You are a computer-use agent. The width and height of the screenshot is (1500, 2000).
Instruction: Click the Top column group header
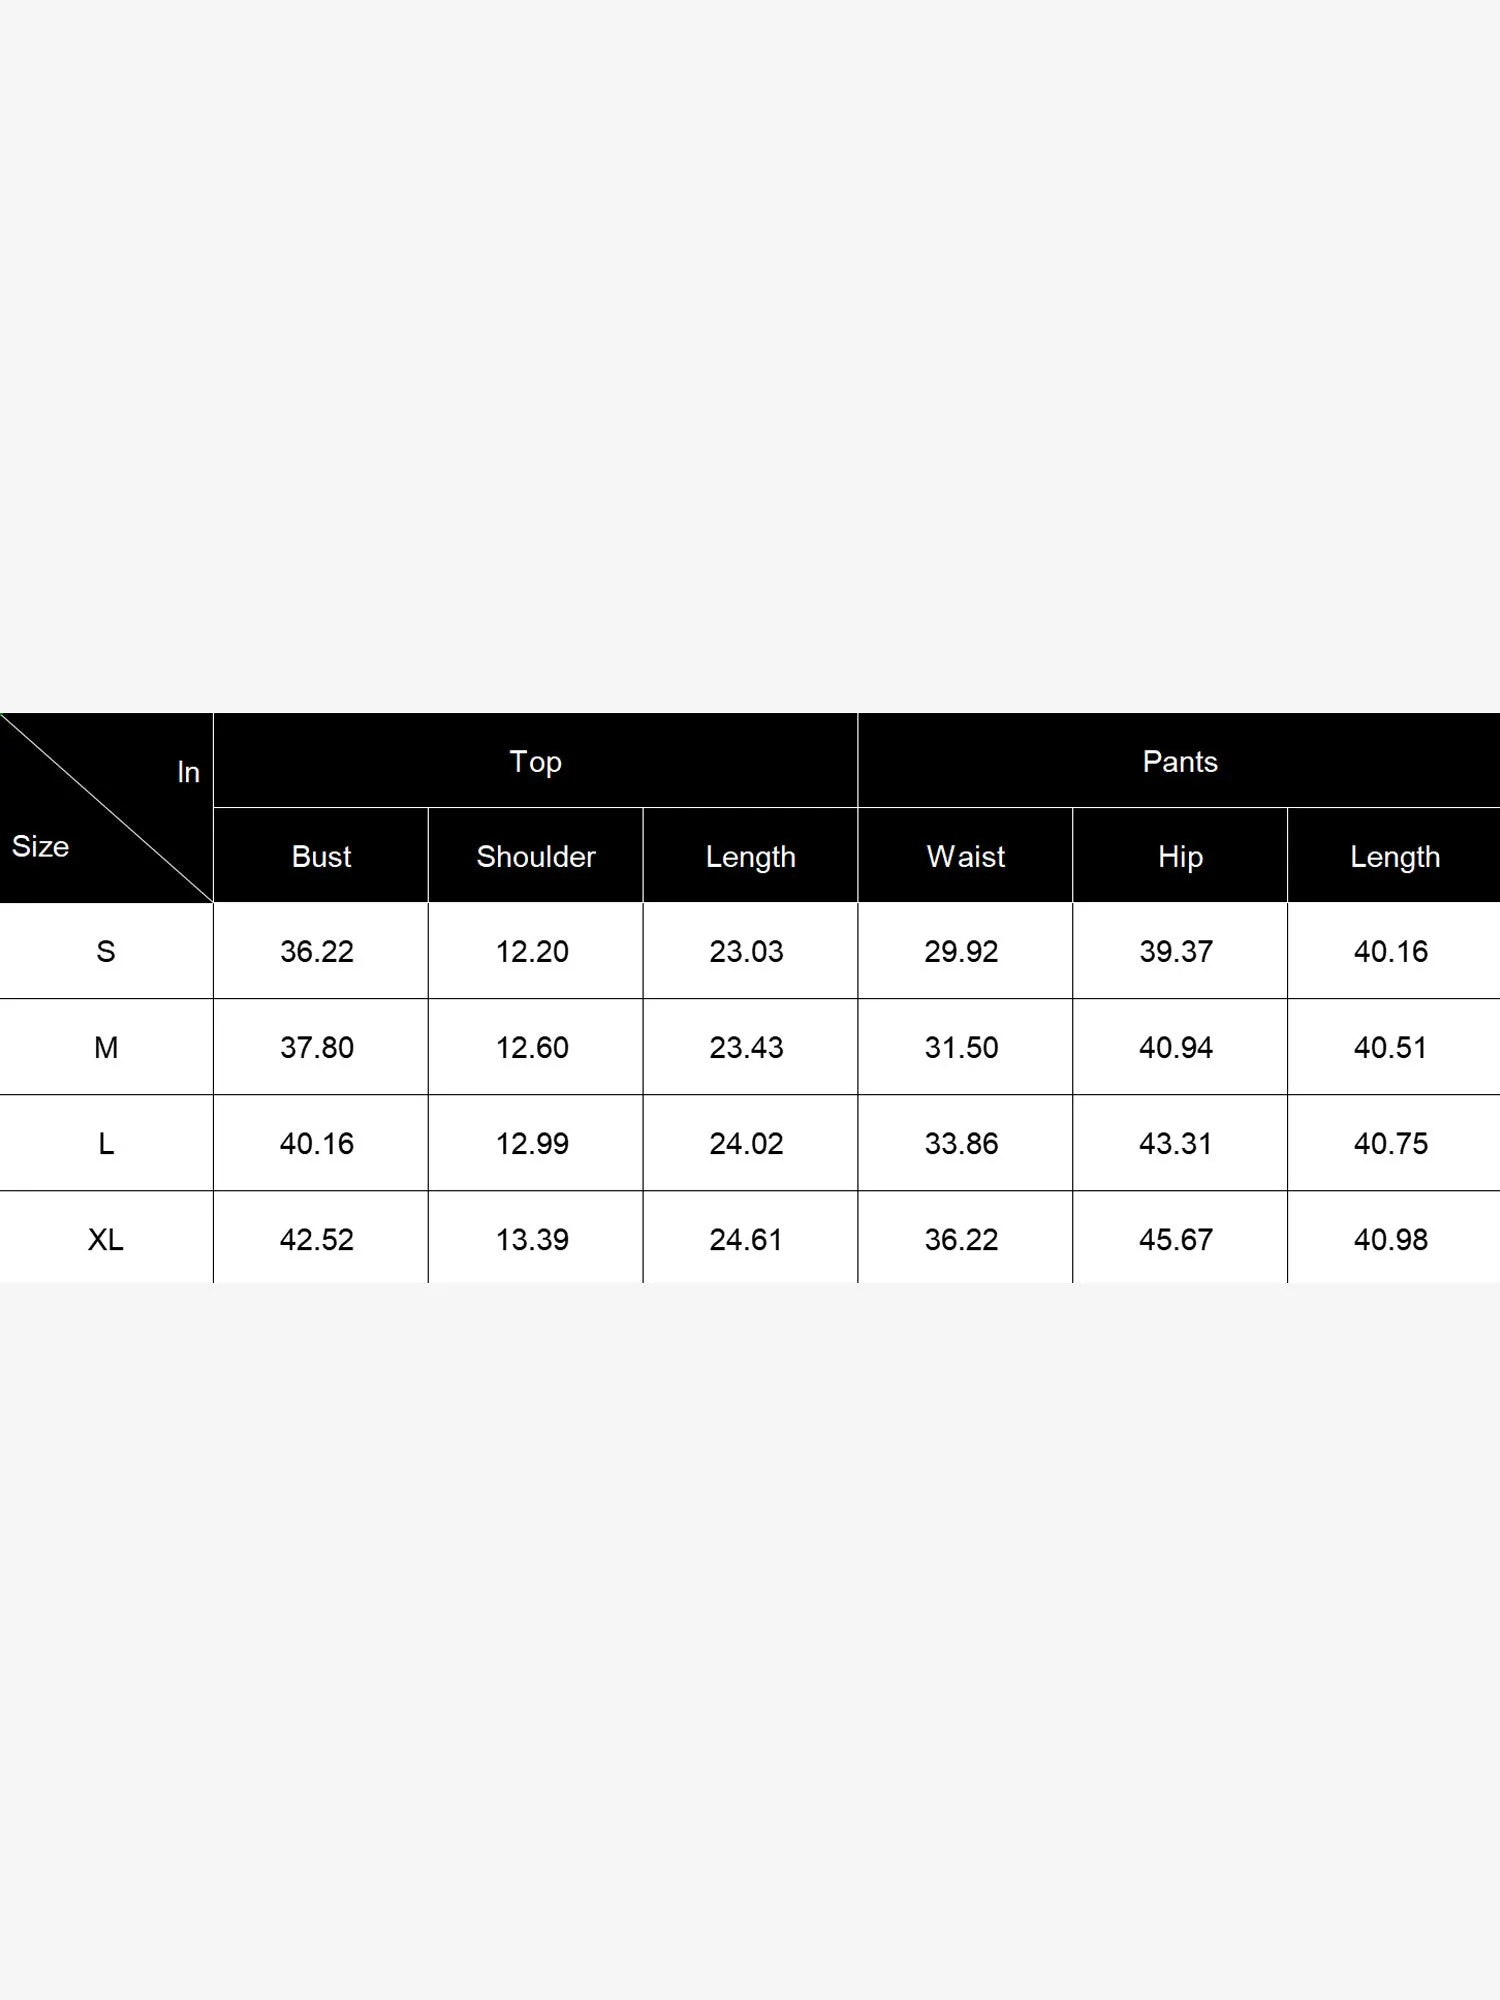coord(535,762)
